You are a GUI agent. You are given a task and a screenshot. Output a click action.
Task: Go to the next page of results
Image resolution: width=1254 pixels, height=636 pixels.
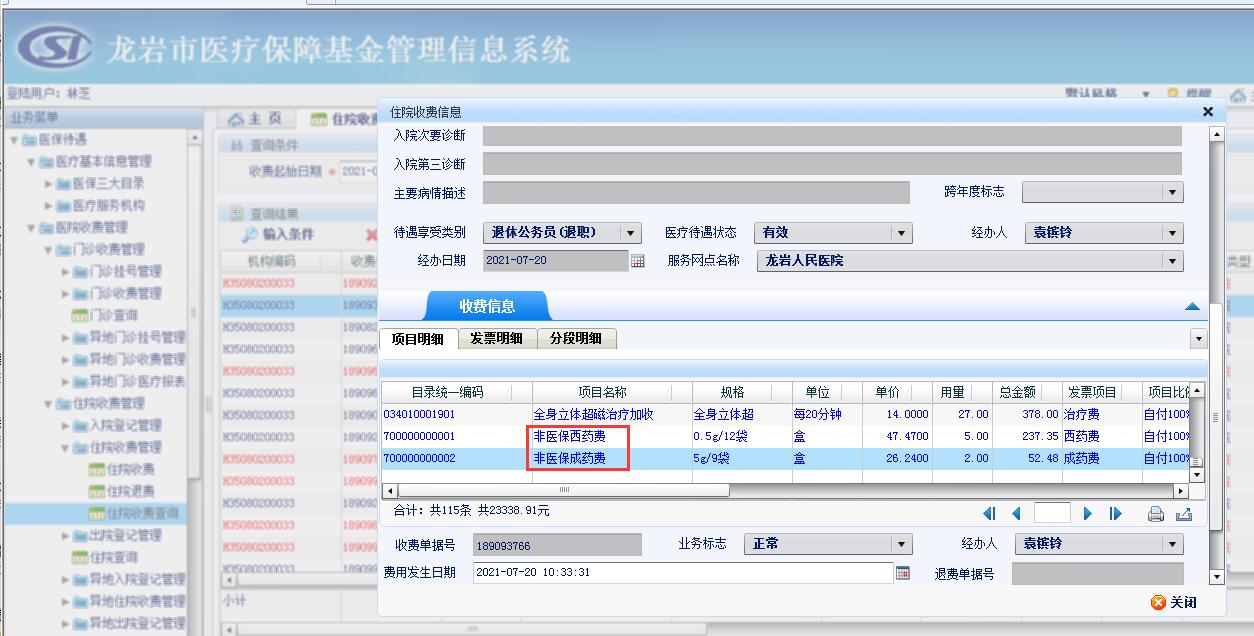[x=1088, y=514]
